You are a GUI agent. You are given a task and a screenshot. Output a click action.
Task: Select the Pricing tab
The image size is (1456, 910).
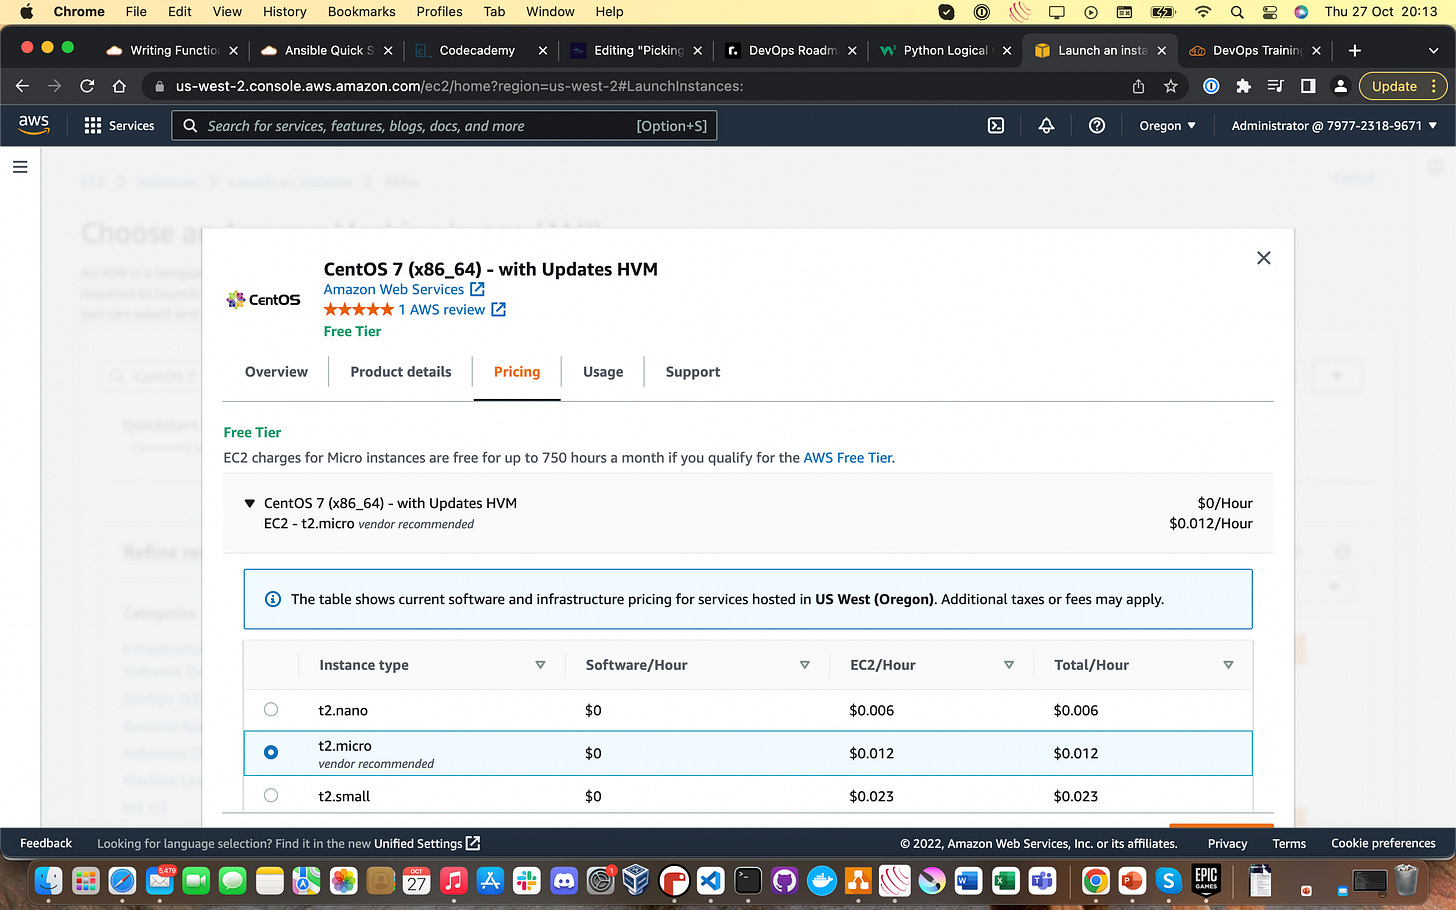(x=517, y=372)
